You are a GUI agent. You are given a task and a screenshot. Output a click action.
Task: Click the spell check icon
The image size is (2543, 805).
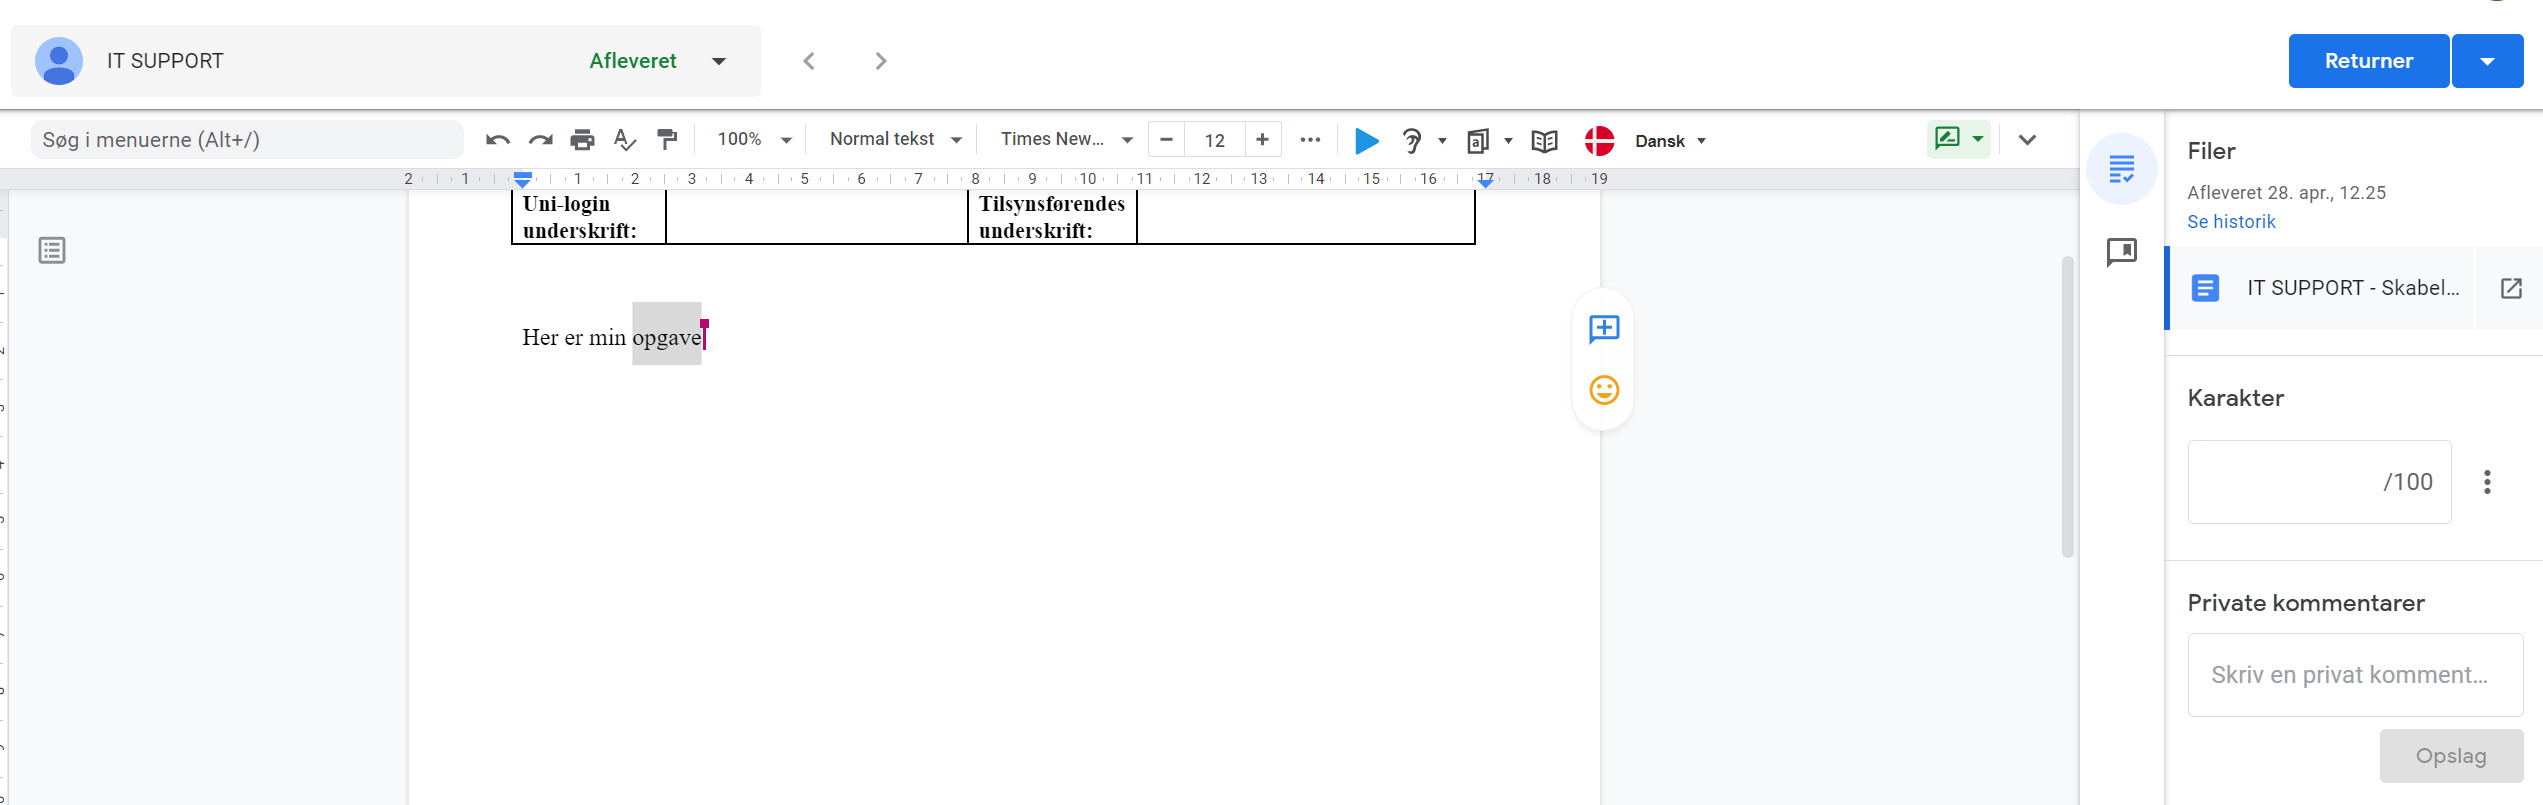[625, 140]
